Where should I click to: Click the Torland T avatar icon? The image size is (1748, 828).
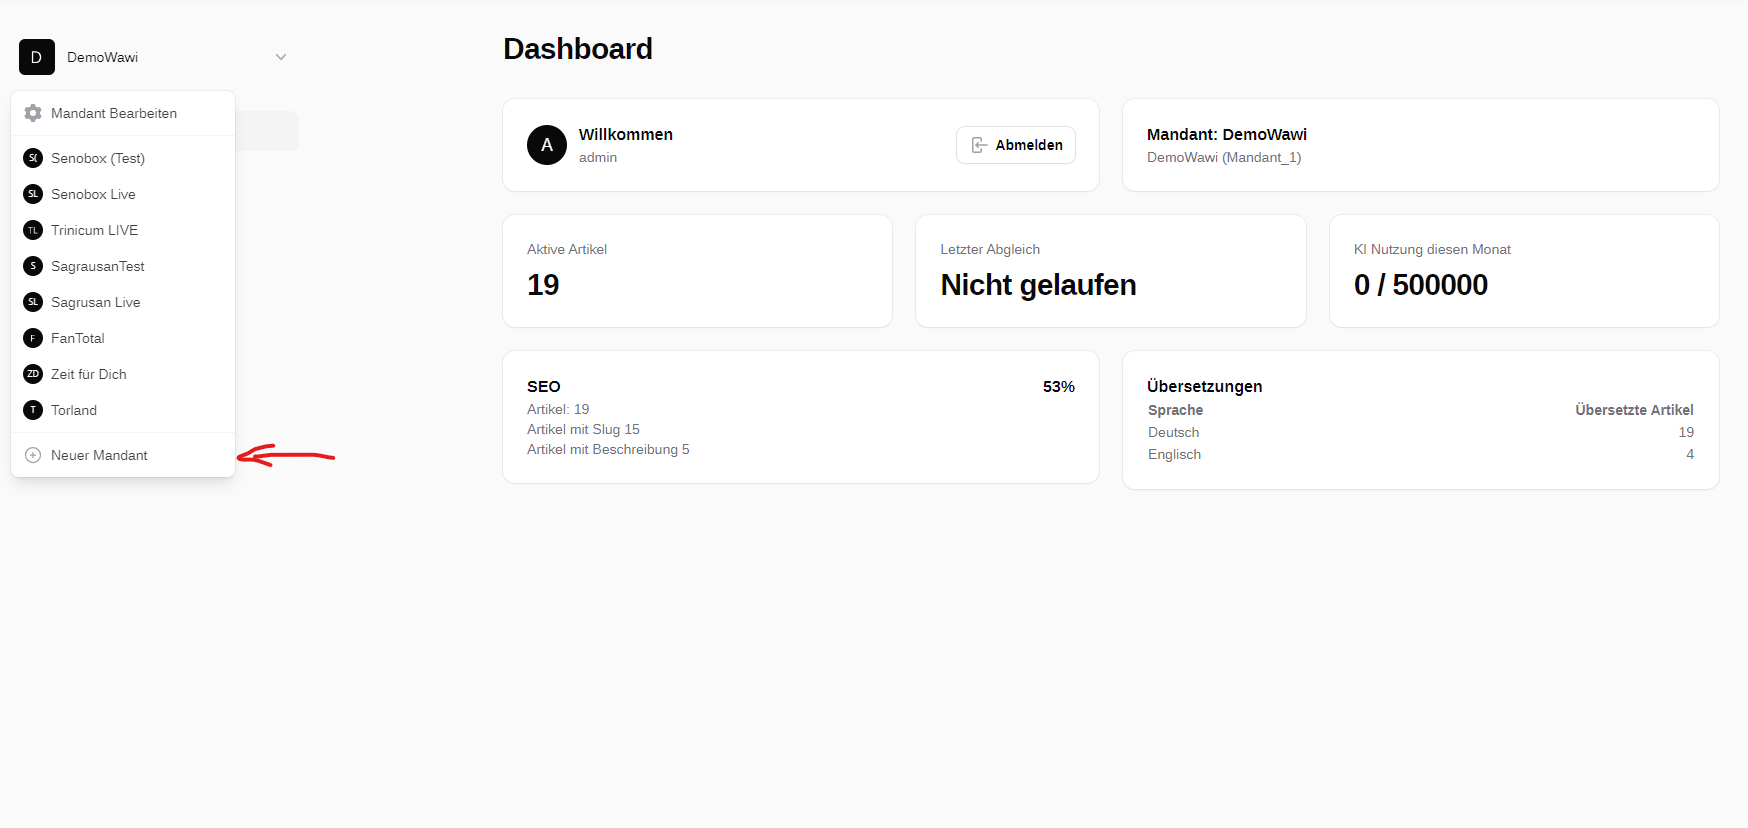tap(33, 410)
